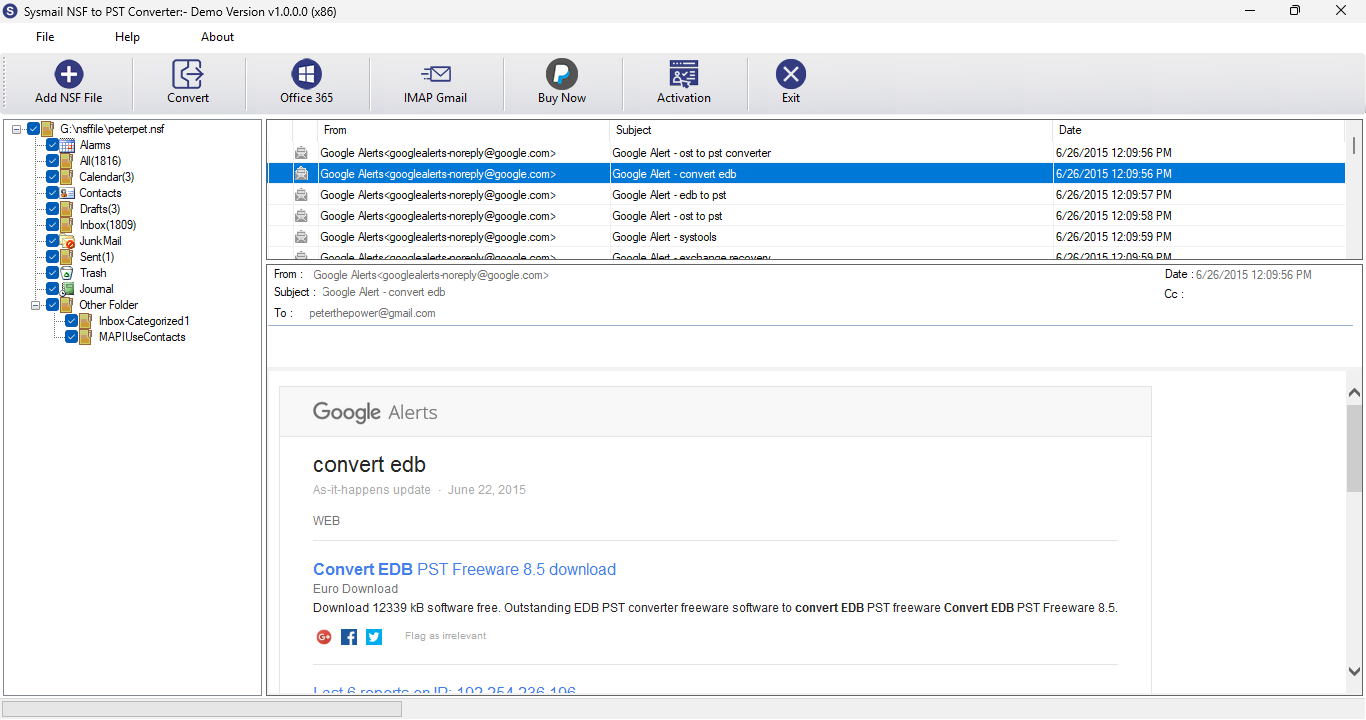Click the All(1816) folder icon
This screenshot has height=720, width=1366.
pyautogui.click(x=68, y=161)
